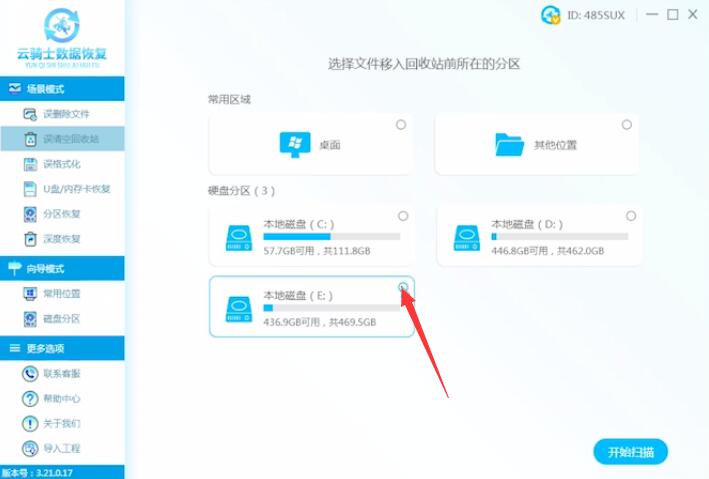
Task: Click the 硬盘分区 (3) heading
Action: pos(241,191)
